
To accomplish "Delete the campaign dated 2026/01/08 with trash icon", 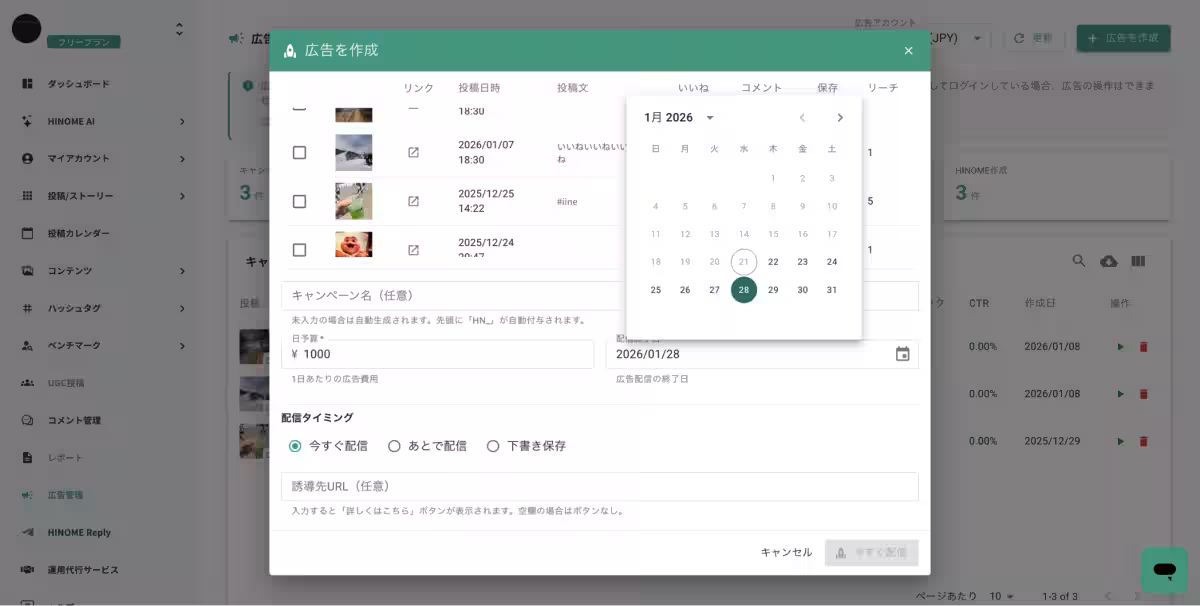I will (1143, 346).
